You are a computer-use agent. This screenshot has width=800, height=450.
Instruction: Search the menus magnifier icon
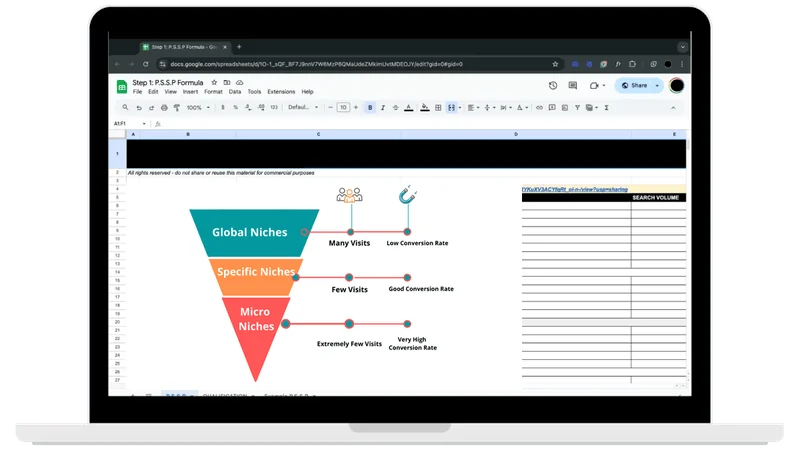click(x=126, y=108)
